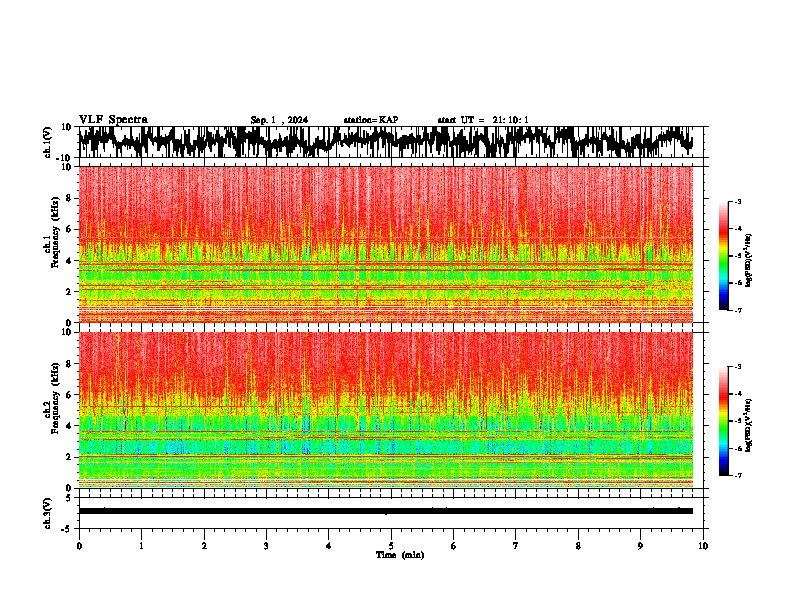792x612 pixels.
Task: Click time axis tick label "6"
Action: [454, 546]
